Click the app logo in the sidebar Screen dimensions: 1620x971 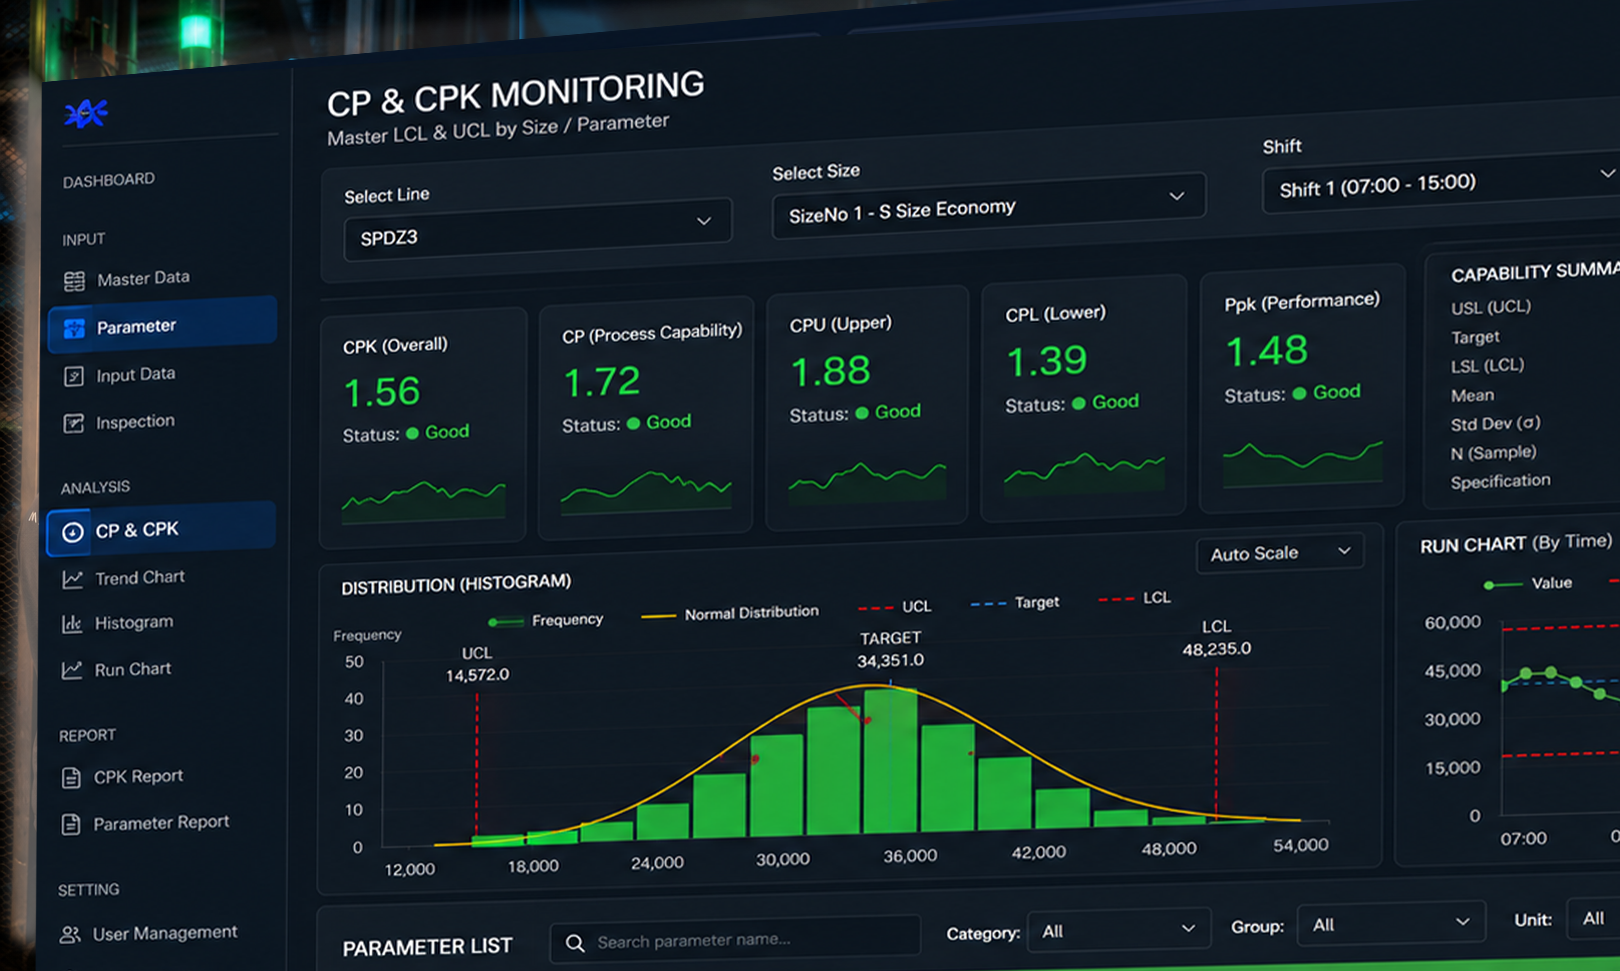(86, 114)
